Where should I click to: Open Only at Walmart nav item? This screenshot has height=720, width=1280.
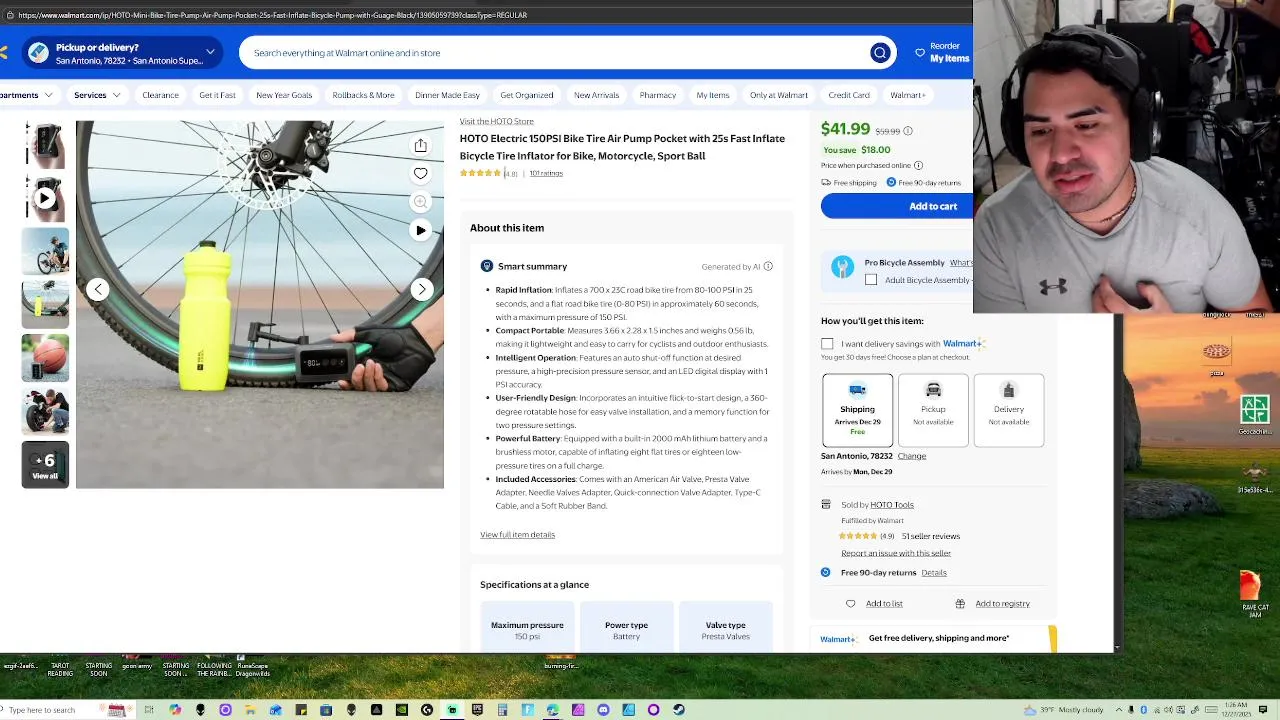(x=778, y=95)
